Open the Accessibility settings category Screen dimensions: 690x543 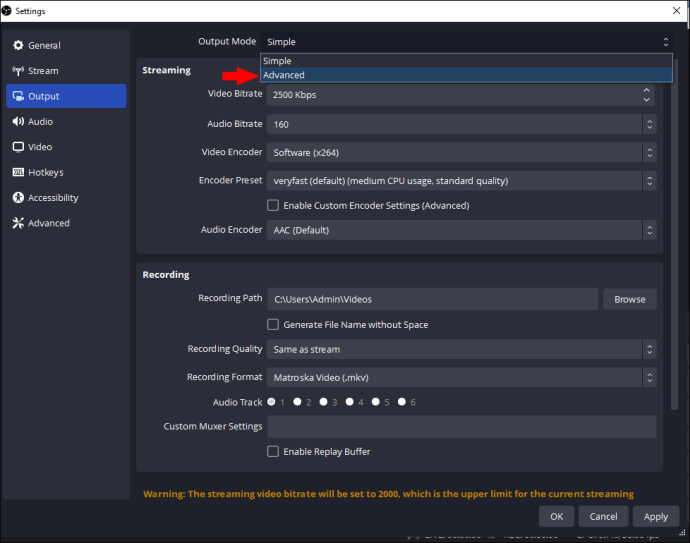tap(66, 198)
